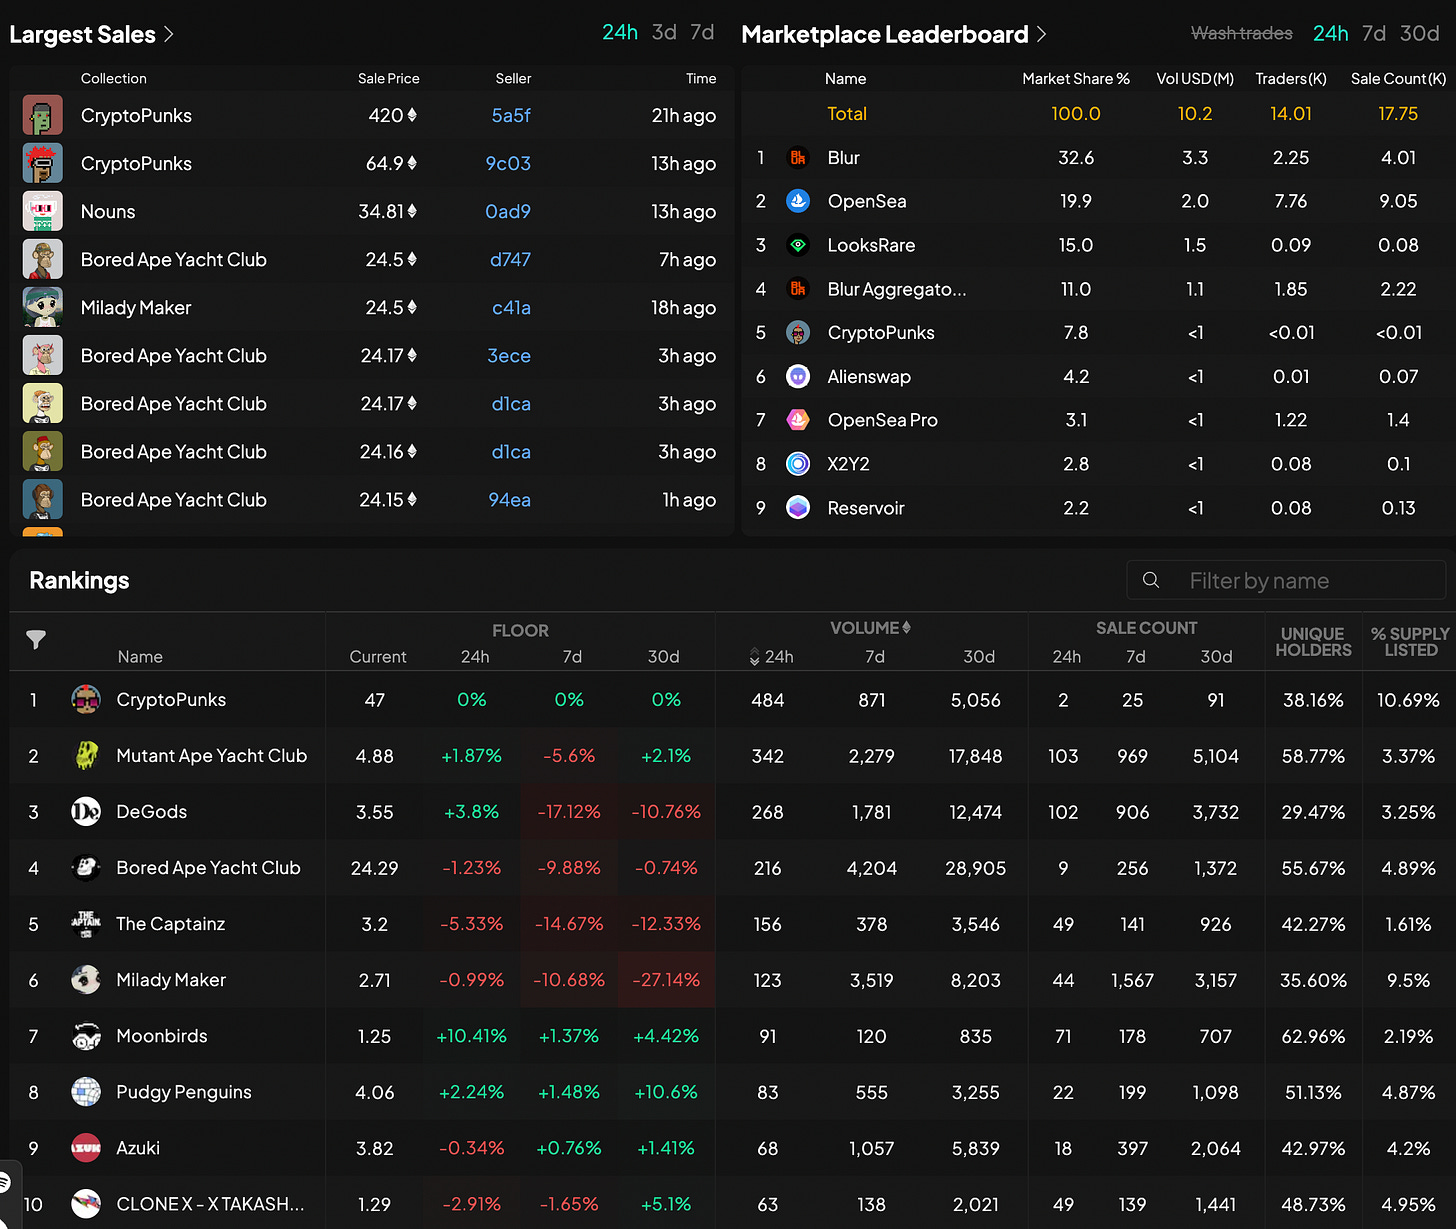Click the CryptoPunks marketplace logo icon
1456x1229 pixels.
tap(798, 332)
